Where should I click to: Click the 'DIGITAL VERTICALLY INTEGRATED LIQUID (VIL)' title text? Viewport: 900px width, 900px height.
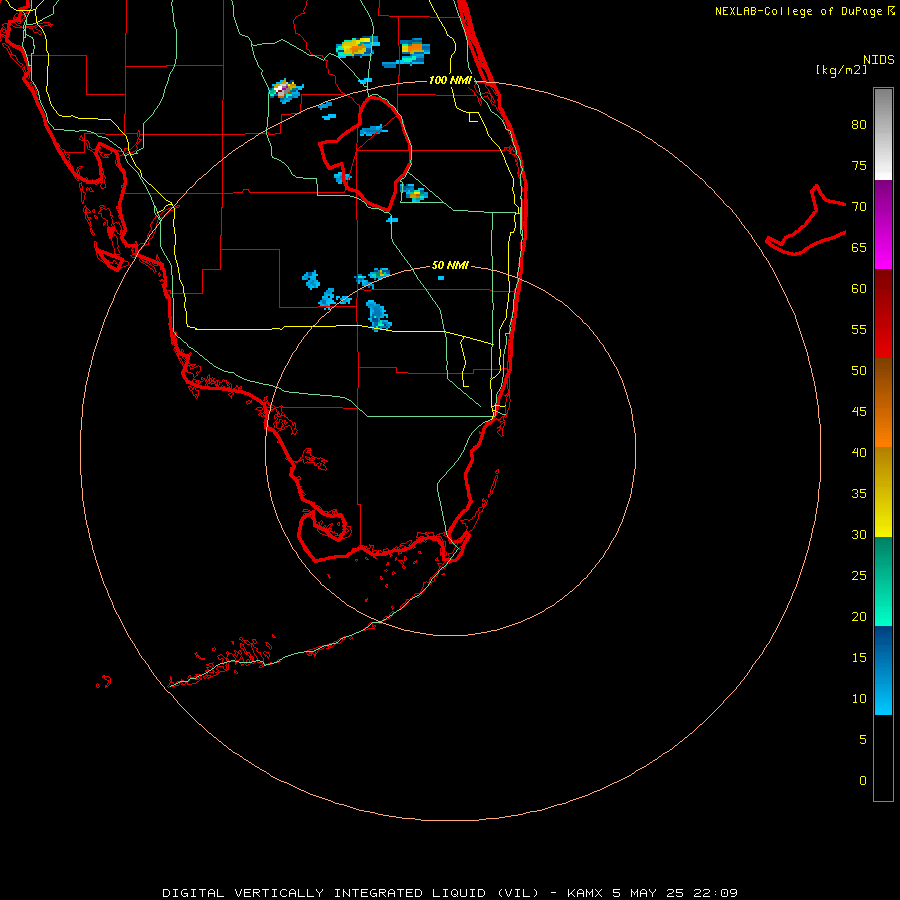pos(351,893)
